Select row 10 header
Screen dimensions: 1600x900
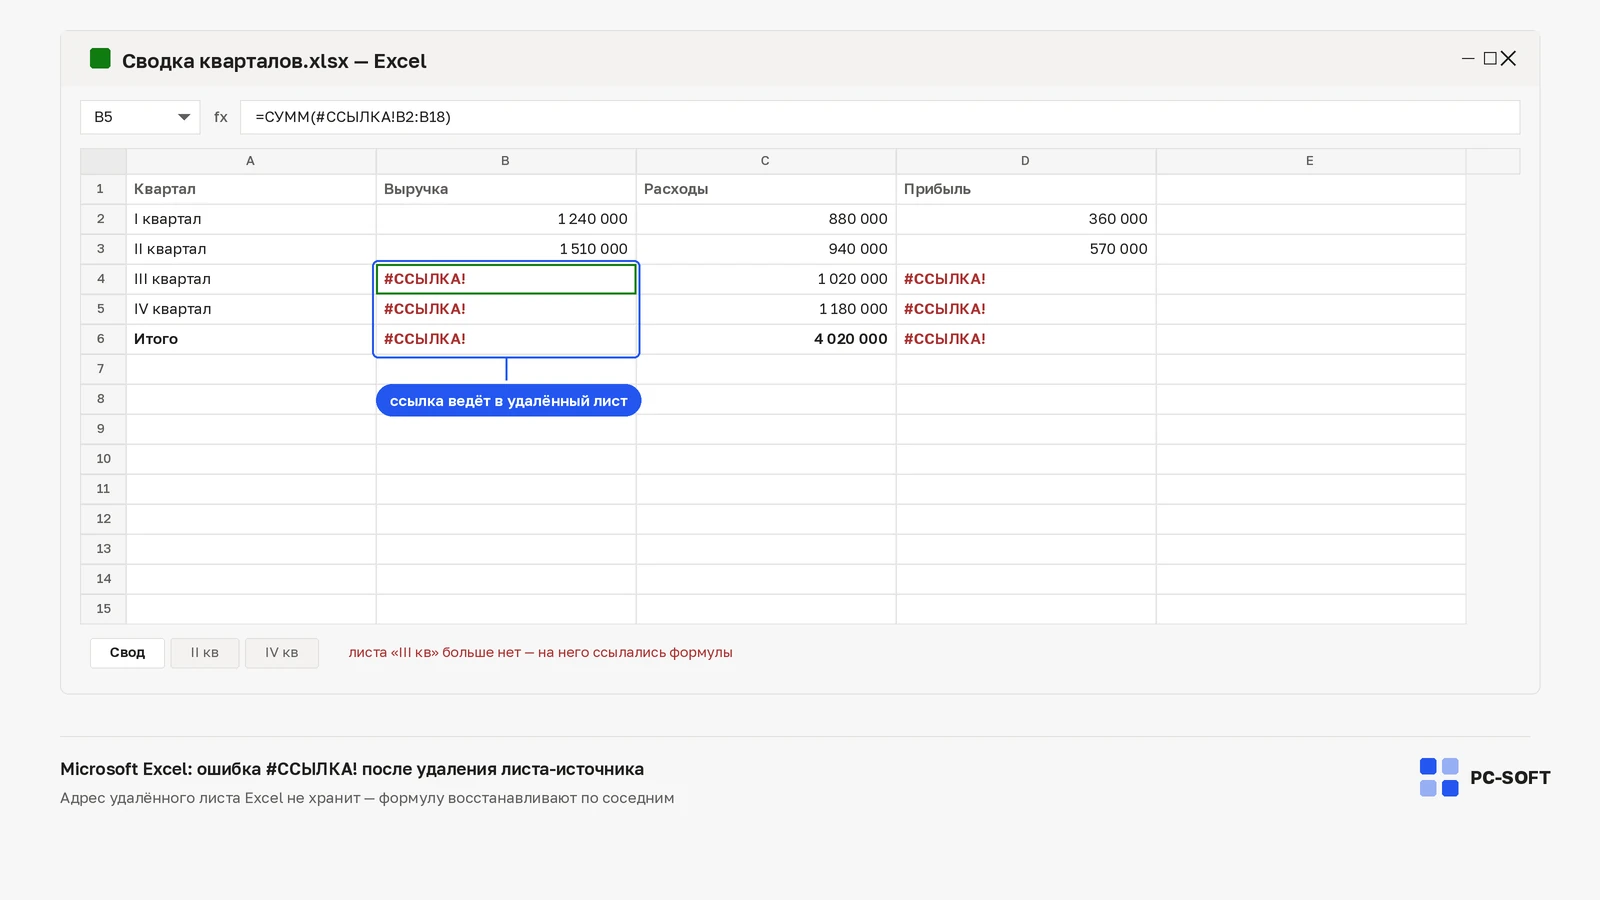pos(103,459)
